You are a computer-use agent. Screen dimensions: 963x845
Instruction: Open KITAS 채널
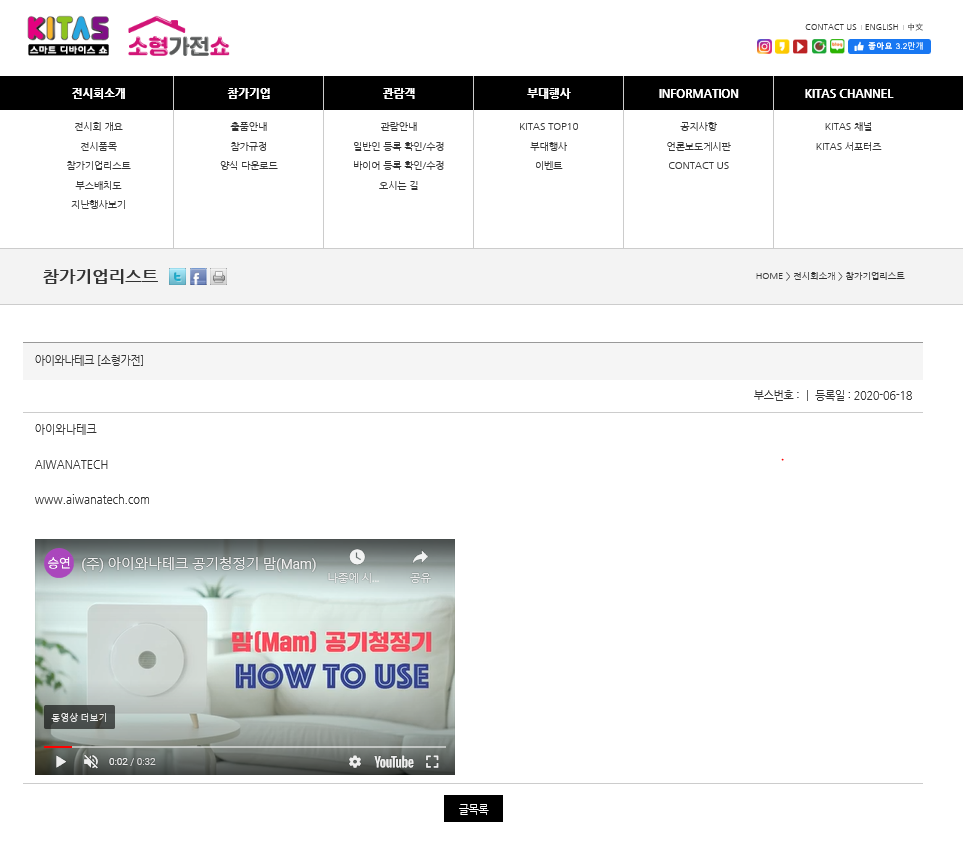click(848, 127)
